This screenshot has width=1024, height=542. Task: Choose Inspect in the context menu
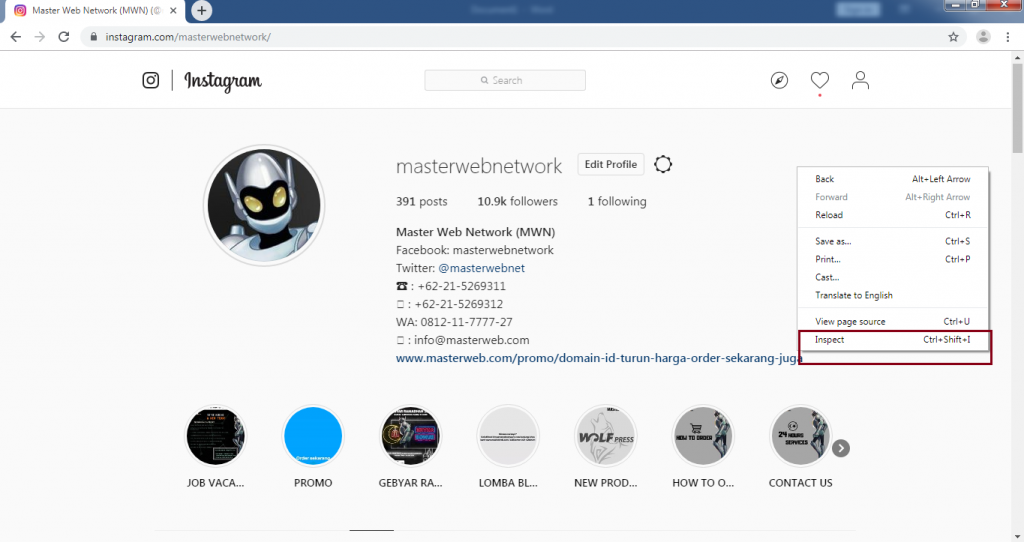point(893,340)
